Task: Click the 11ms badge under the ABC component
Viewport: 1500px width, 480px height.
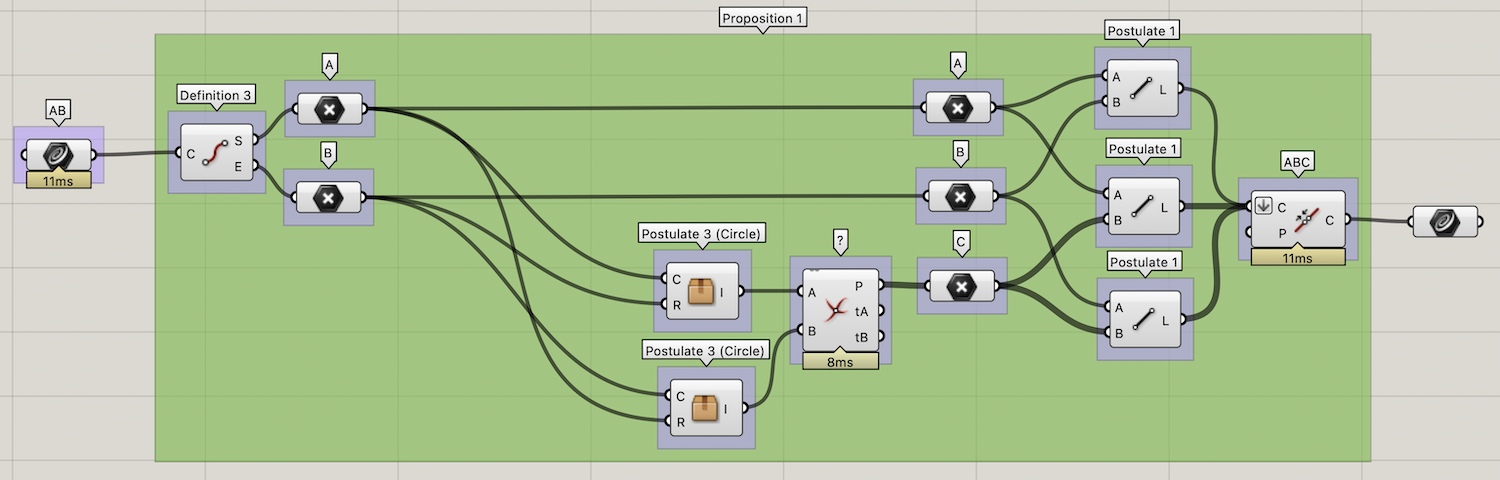Action: [1297, 257]
